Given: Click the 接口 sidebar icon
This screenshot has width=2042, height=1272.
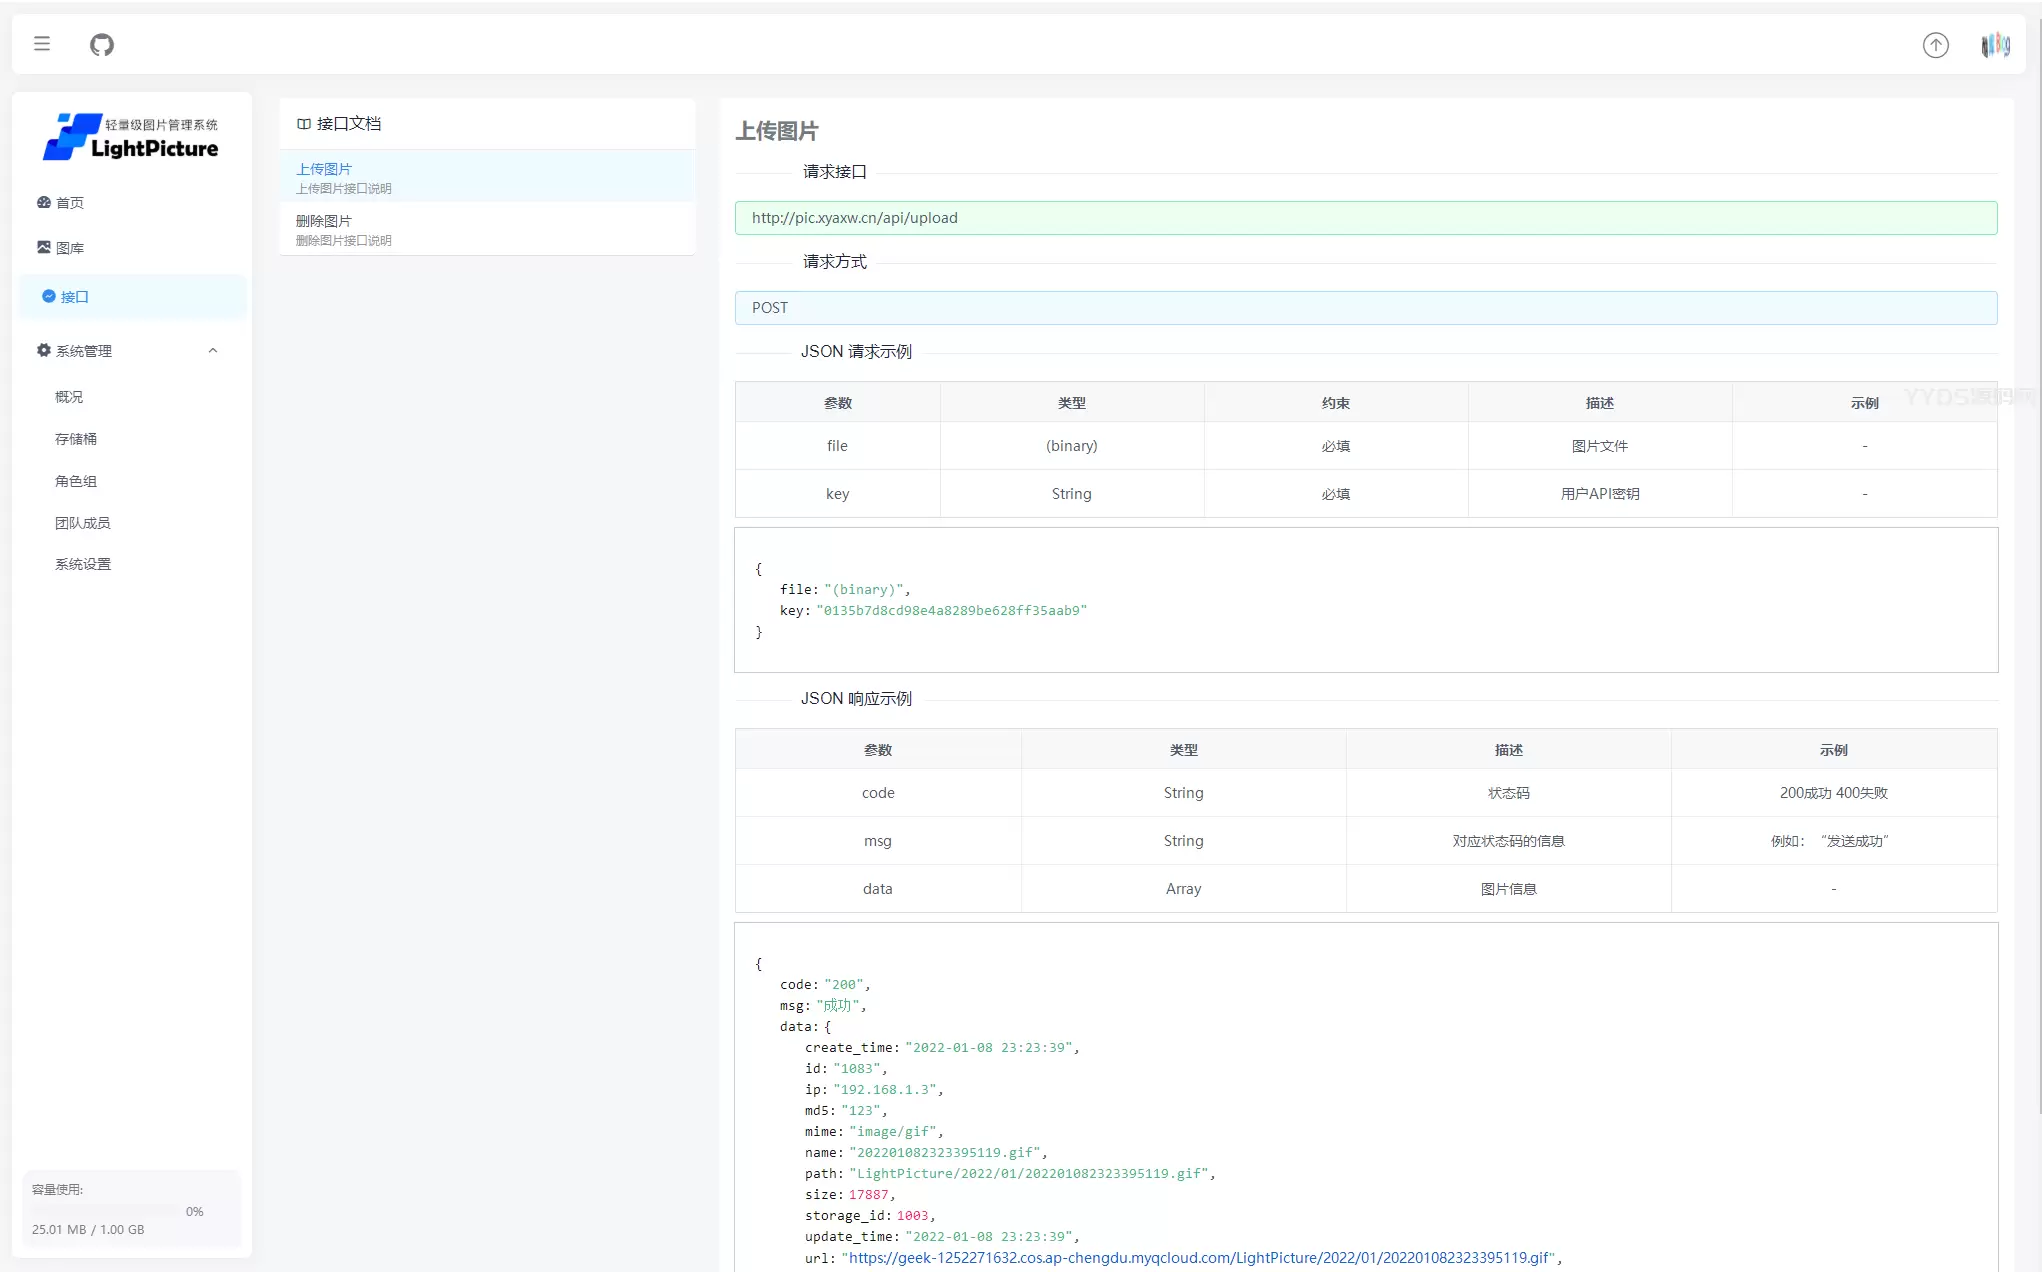Looking at the screenshot, I should pos(48,296).
